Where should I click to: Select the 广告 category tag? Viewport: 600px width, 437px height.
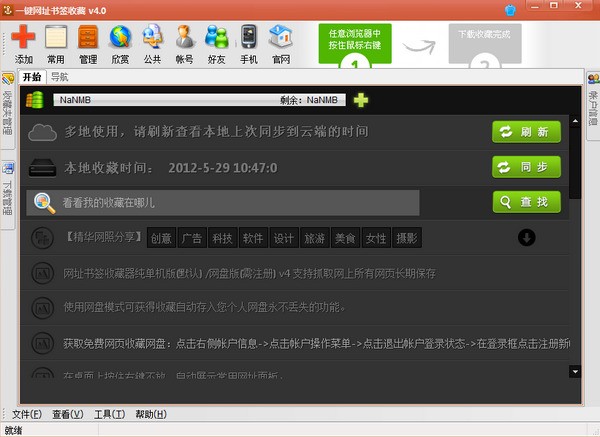pyautogui.click(x=192, y=238)
